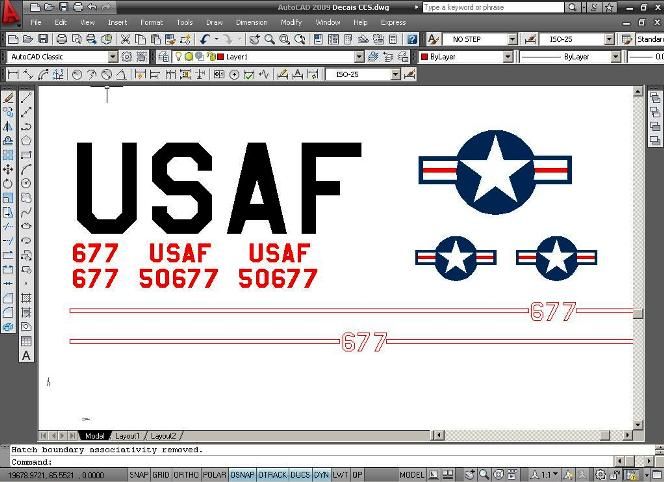The width and height of the screenshot is (664, 482).
Task: Click Zoom Realtime magnifier in Standard toolbar
Action: (x=269, y=39)
